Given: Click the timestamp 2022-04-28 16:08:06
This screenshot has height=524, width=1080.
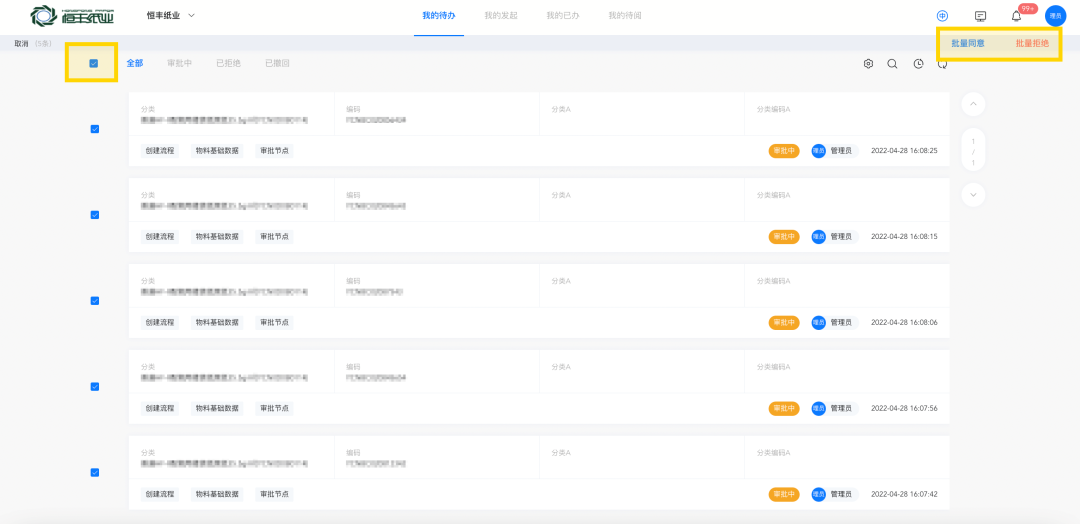Looking at the screenshot, I should tap(904, 322).
